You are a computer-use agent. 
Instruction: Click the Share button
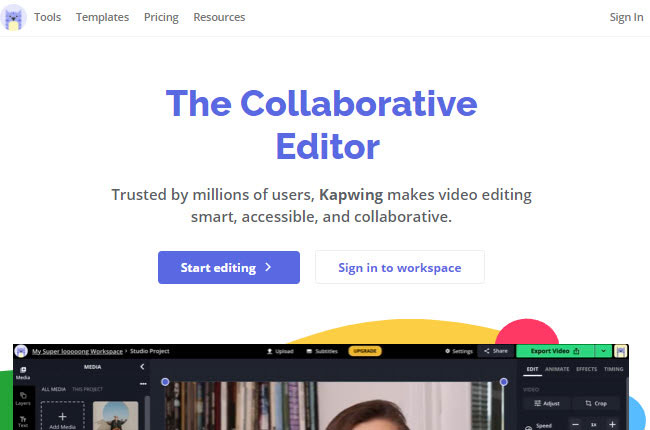[496, 351]
